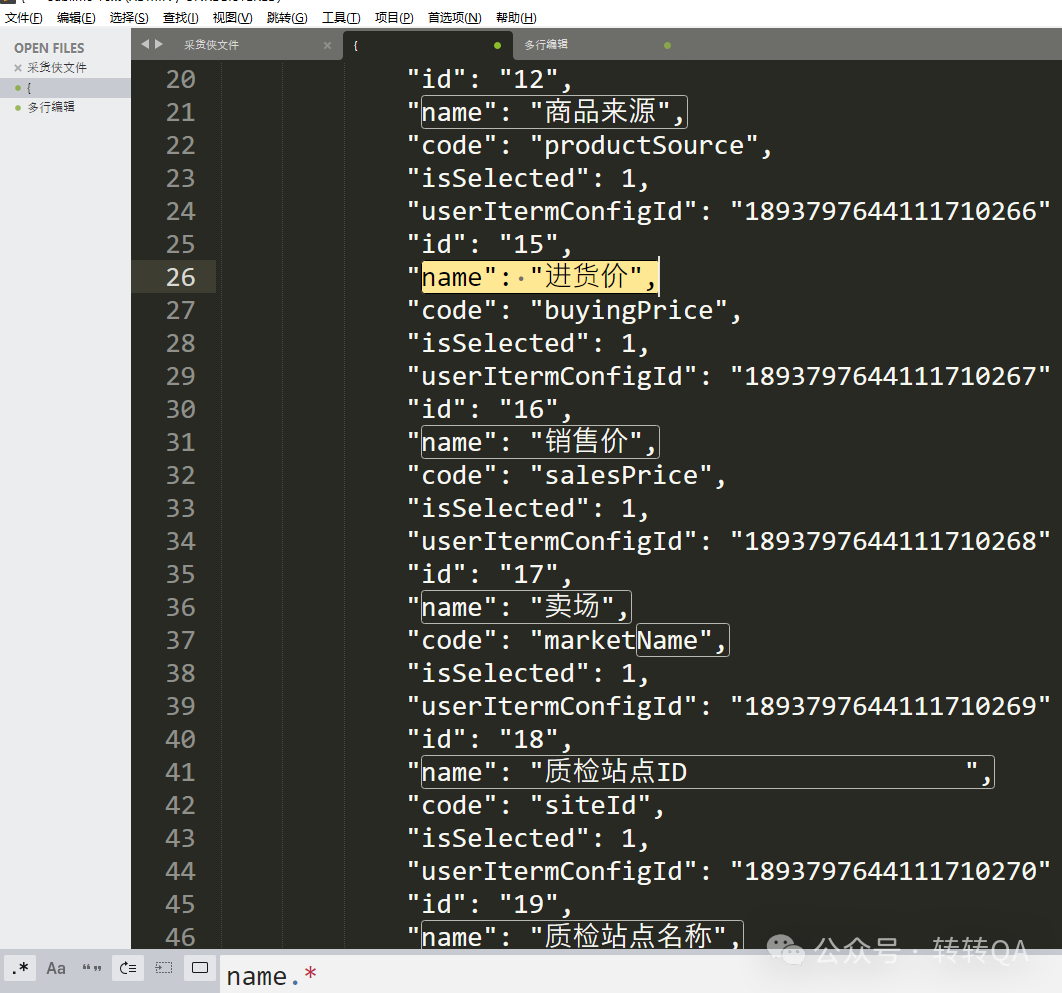This screenshot has height=993, width=1062.
Task: Click unsaved dot on 多行编辑 tab
Action: pos(667,45)
